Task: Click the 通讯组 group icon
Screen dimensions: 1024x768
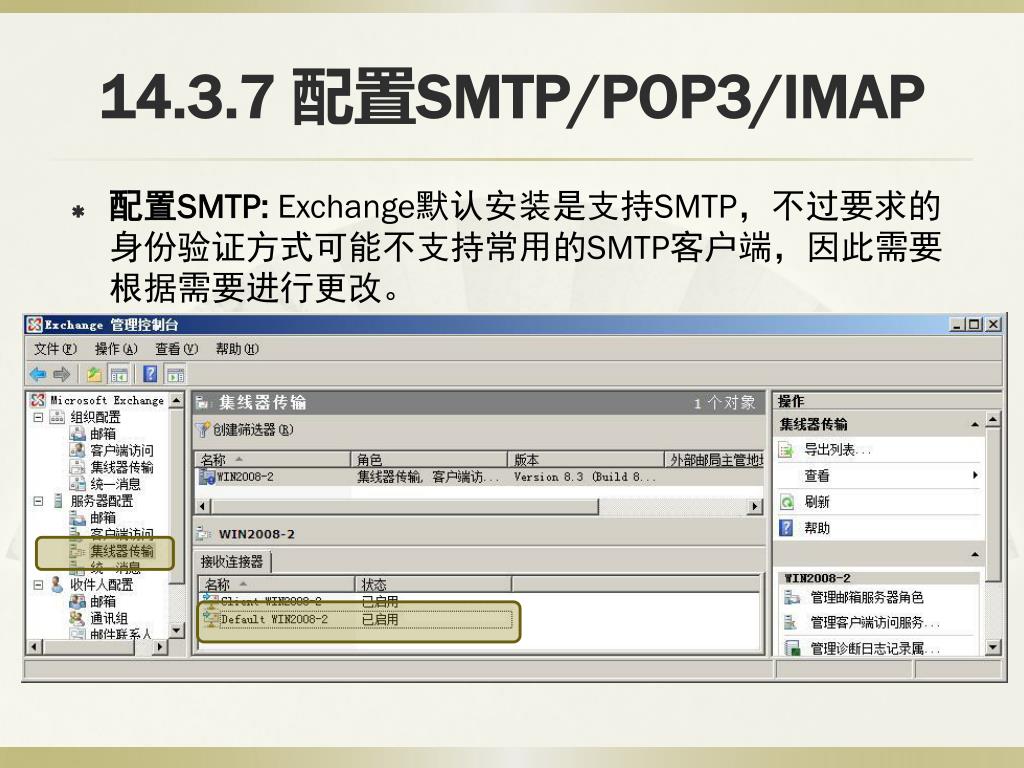Action: point(77,618)
